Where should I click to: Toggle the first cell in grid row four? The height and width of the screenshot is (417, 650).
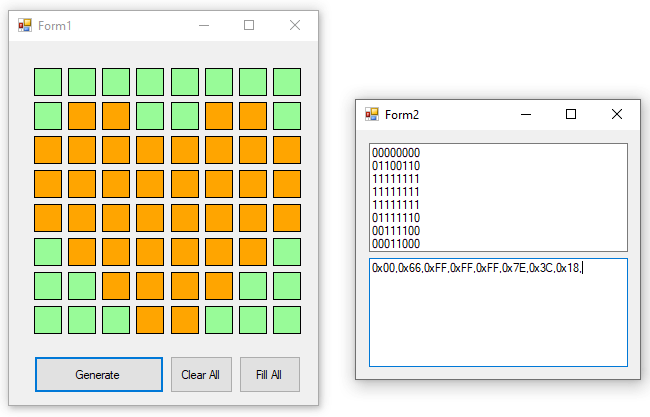48,184
